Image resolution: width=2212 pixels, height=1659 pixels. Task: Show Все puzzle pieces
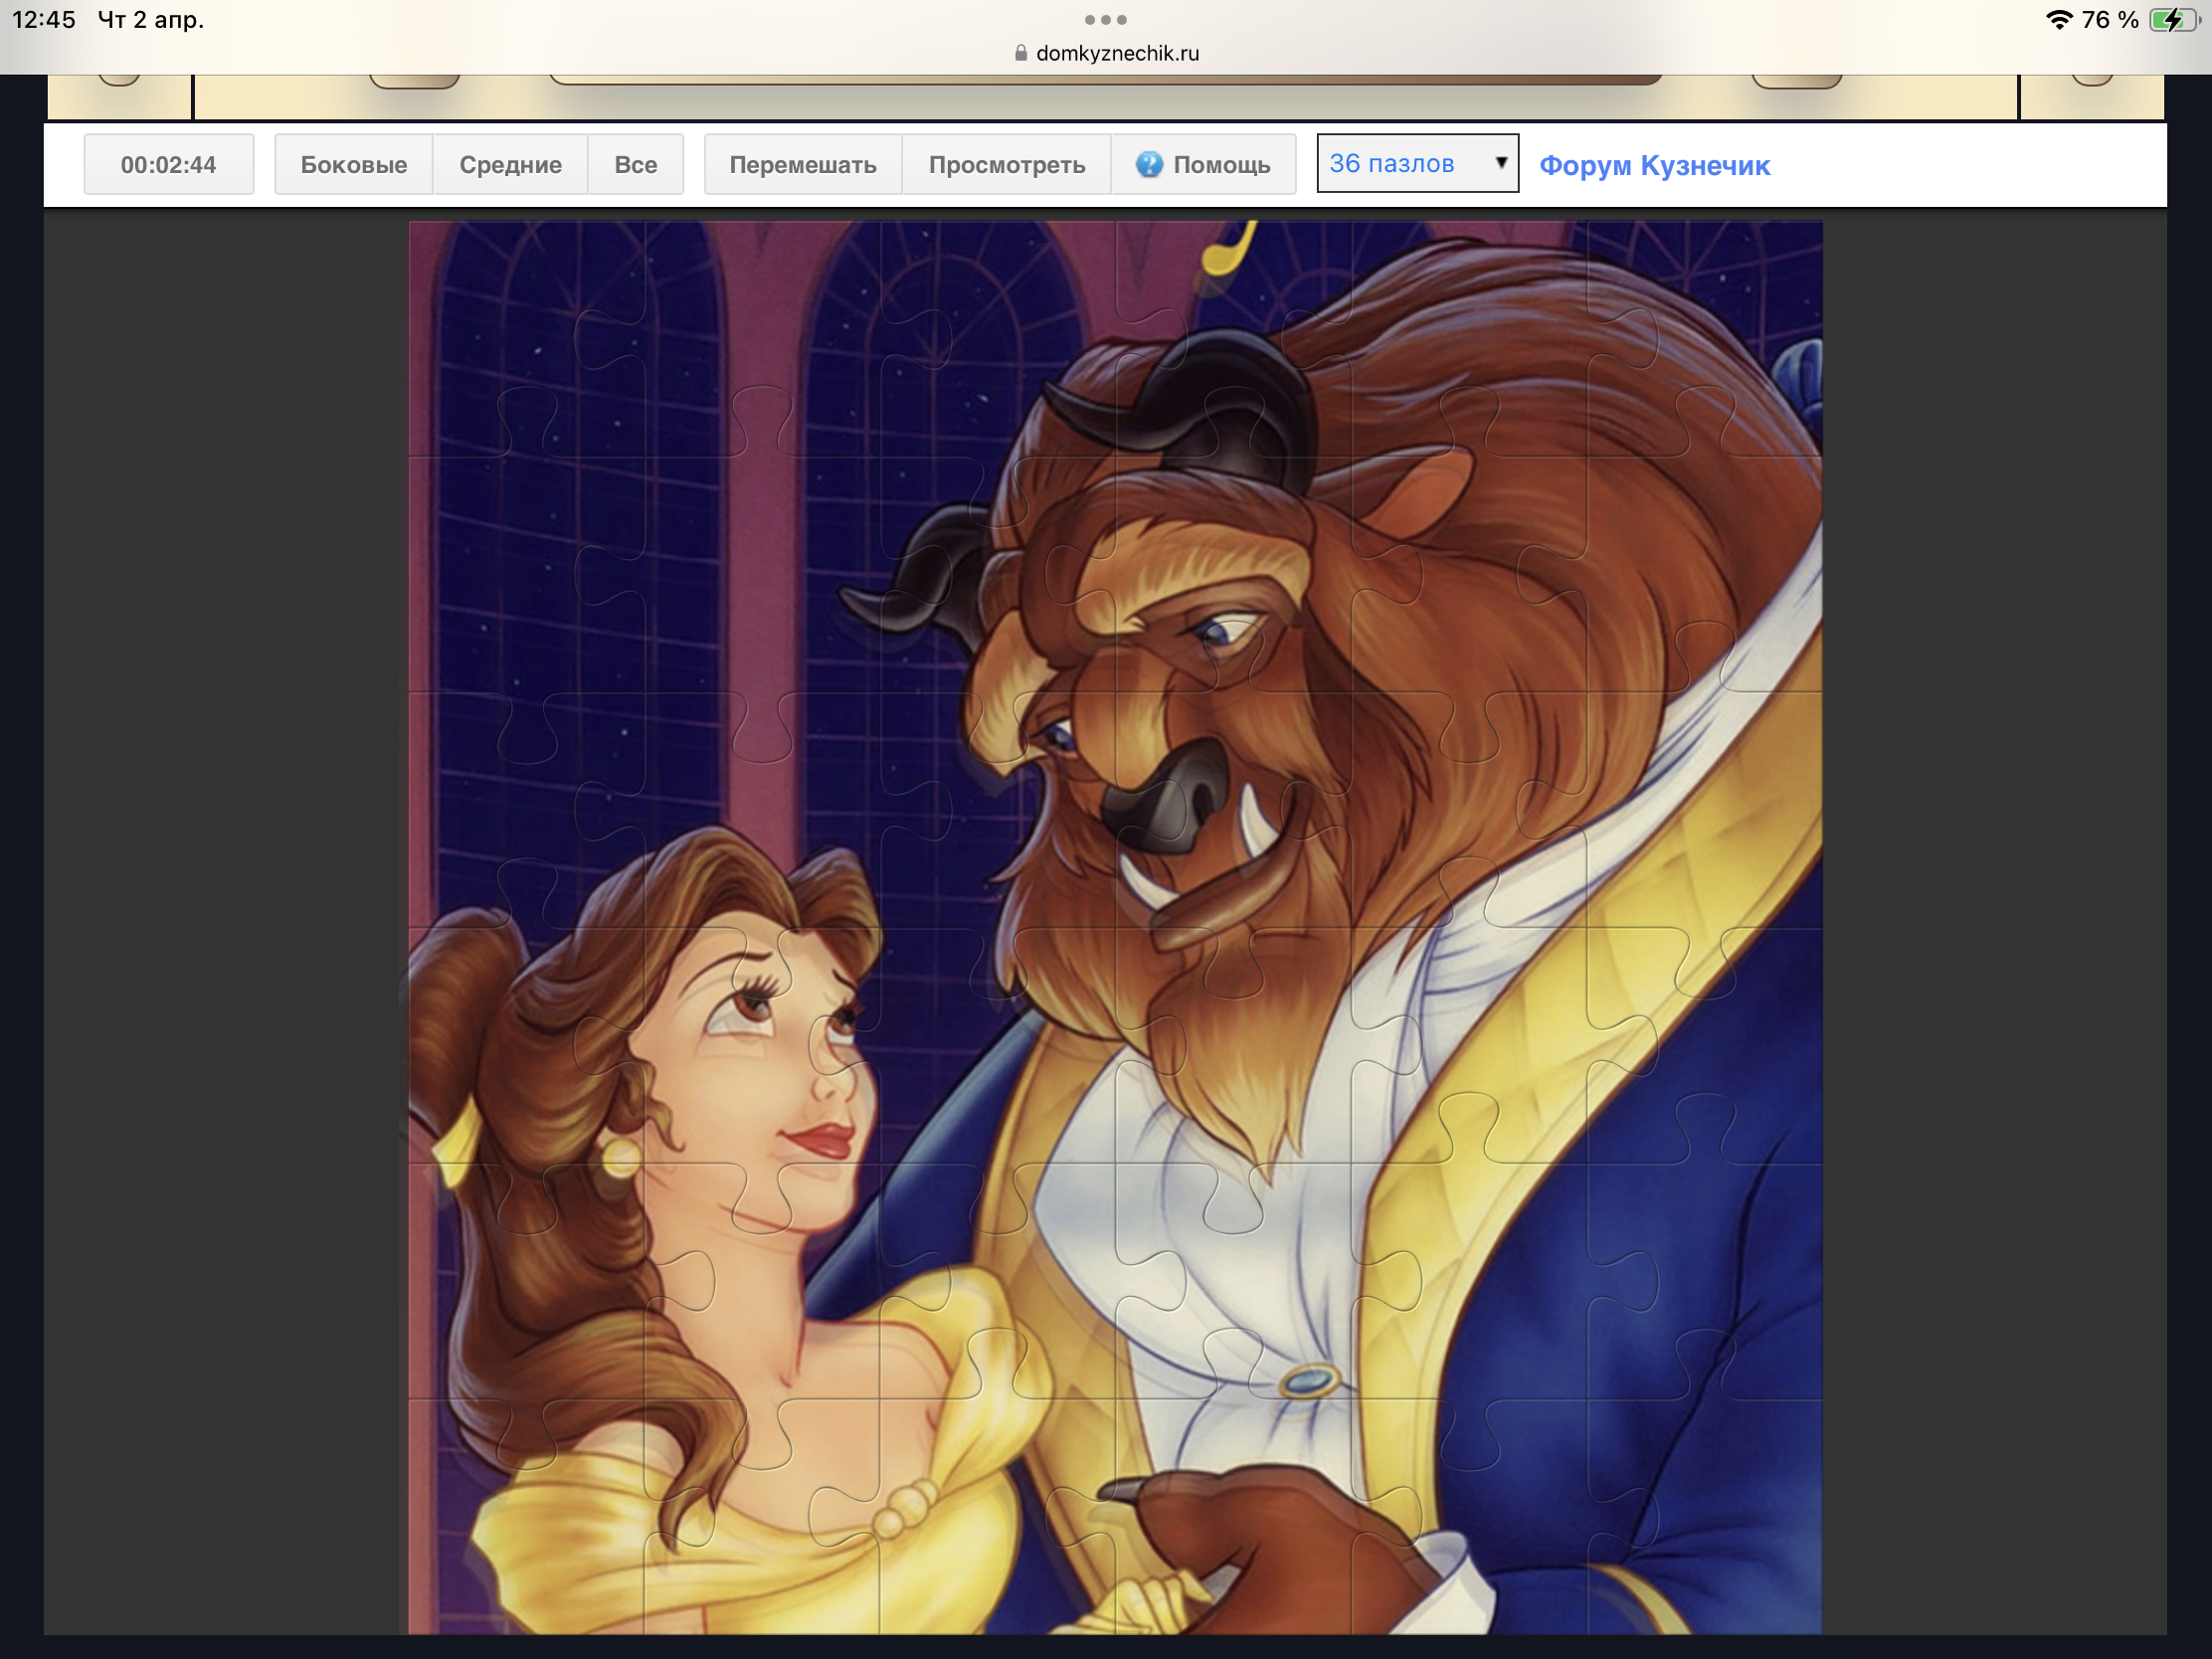point(635,164)
